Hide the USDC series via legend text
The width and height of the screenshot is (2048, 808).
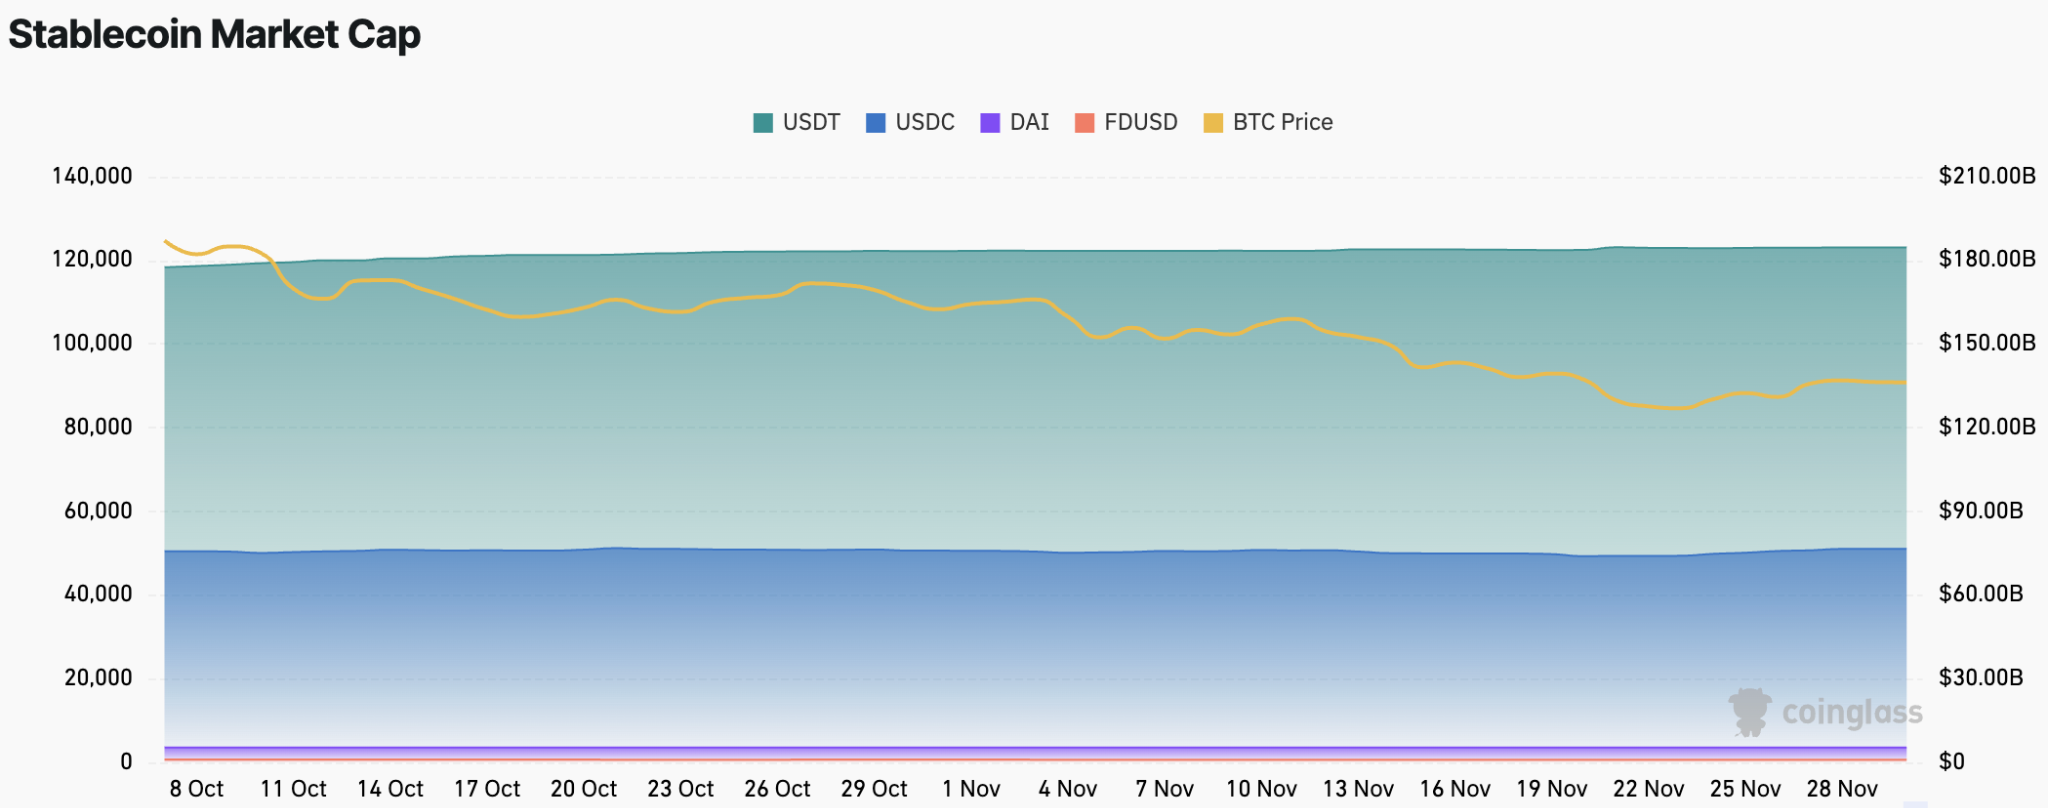(925, 122)
